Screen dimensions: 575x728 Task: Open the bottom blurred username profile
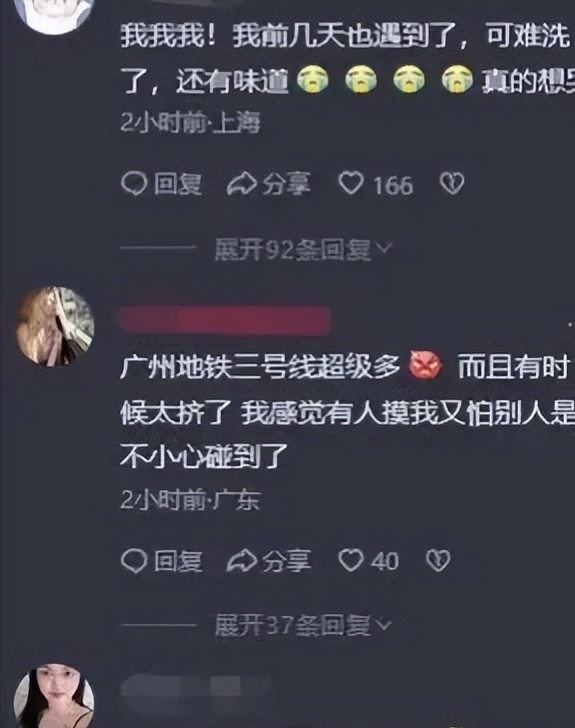[195, 686]
